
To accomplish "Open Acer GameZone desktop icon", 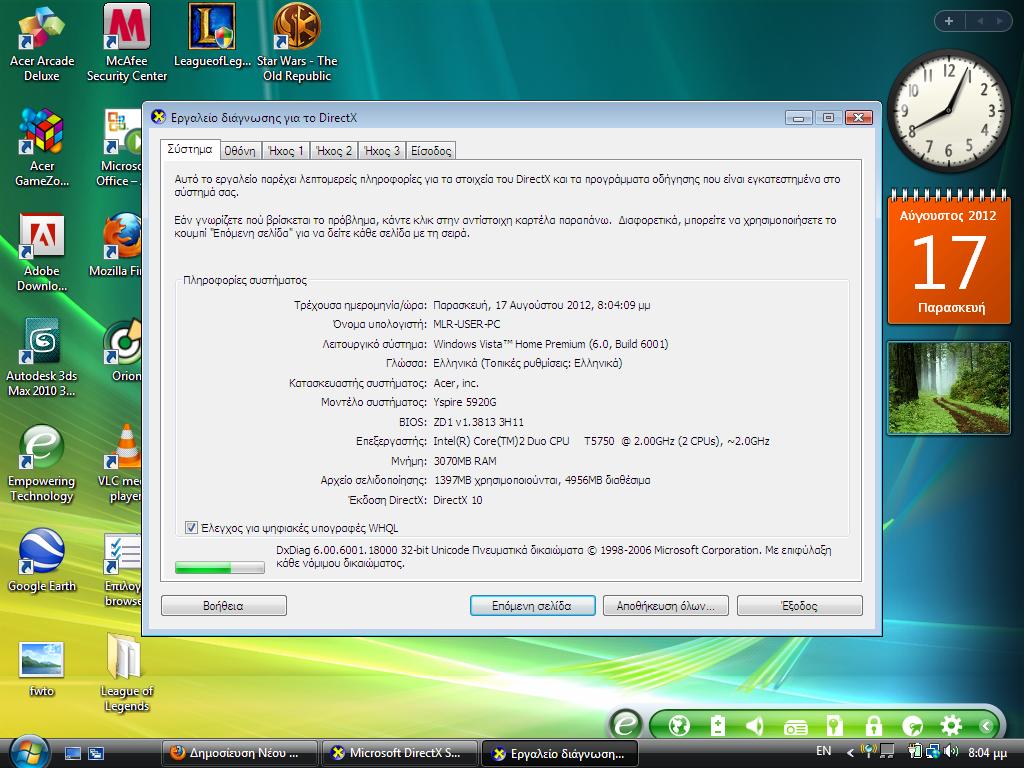I will [x=42, y=149].
